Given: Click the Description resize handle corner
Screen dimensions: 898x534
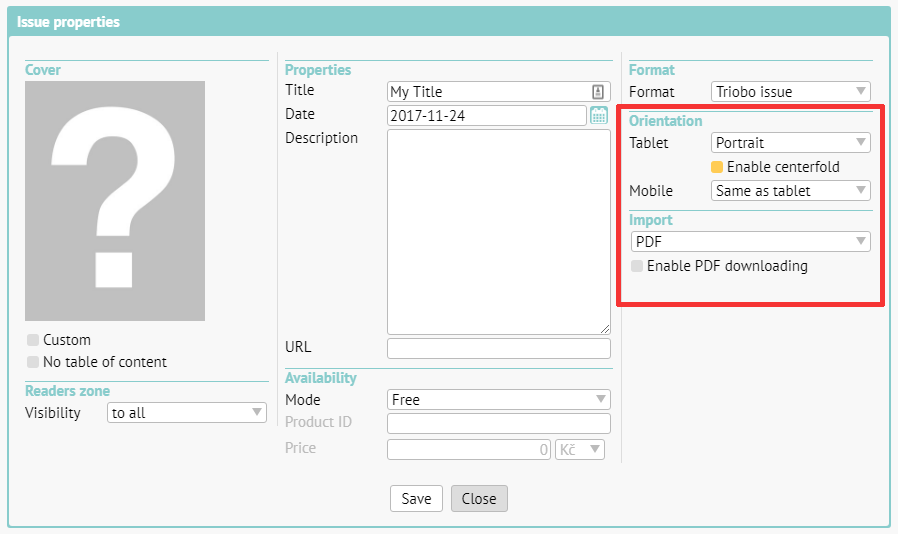Looking at the screenshot, I should click(x=605, y=329).
